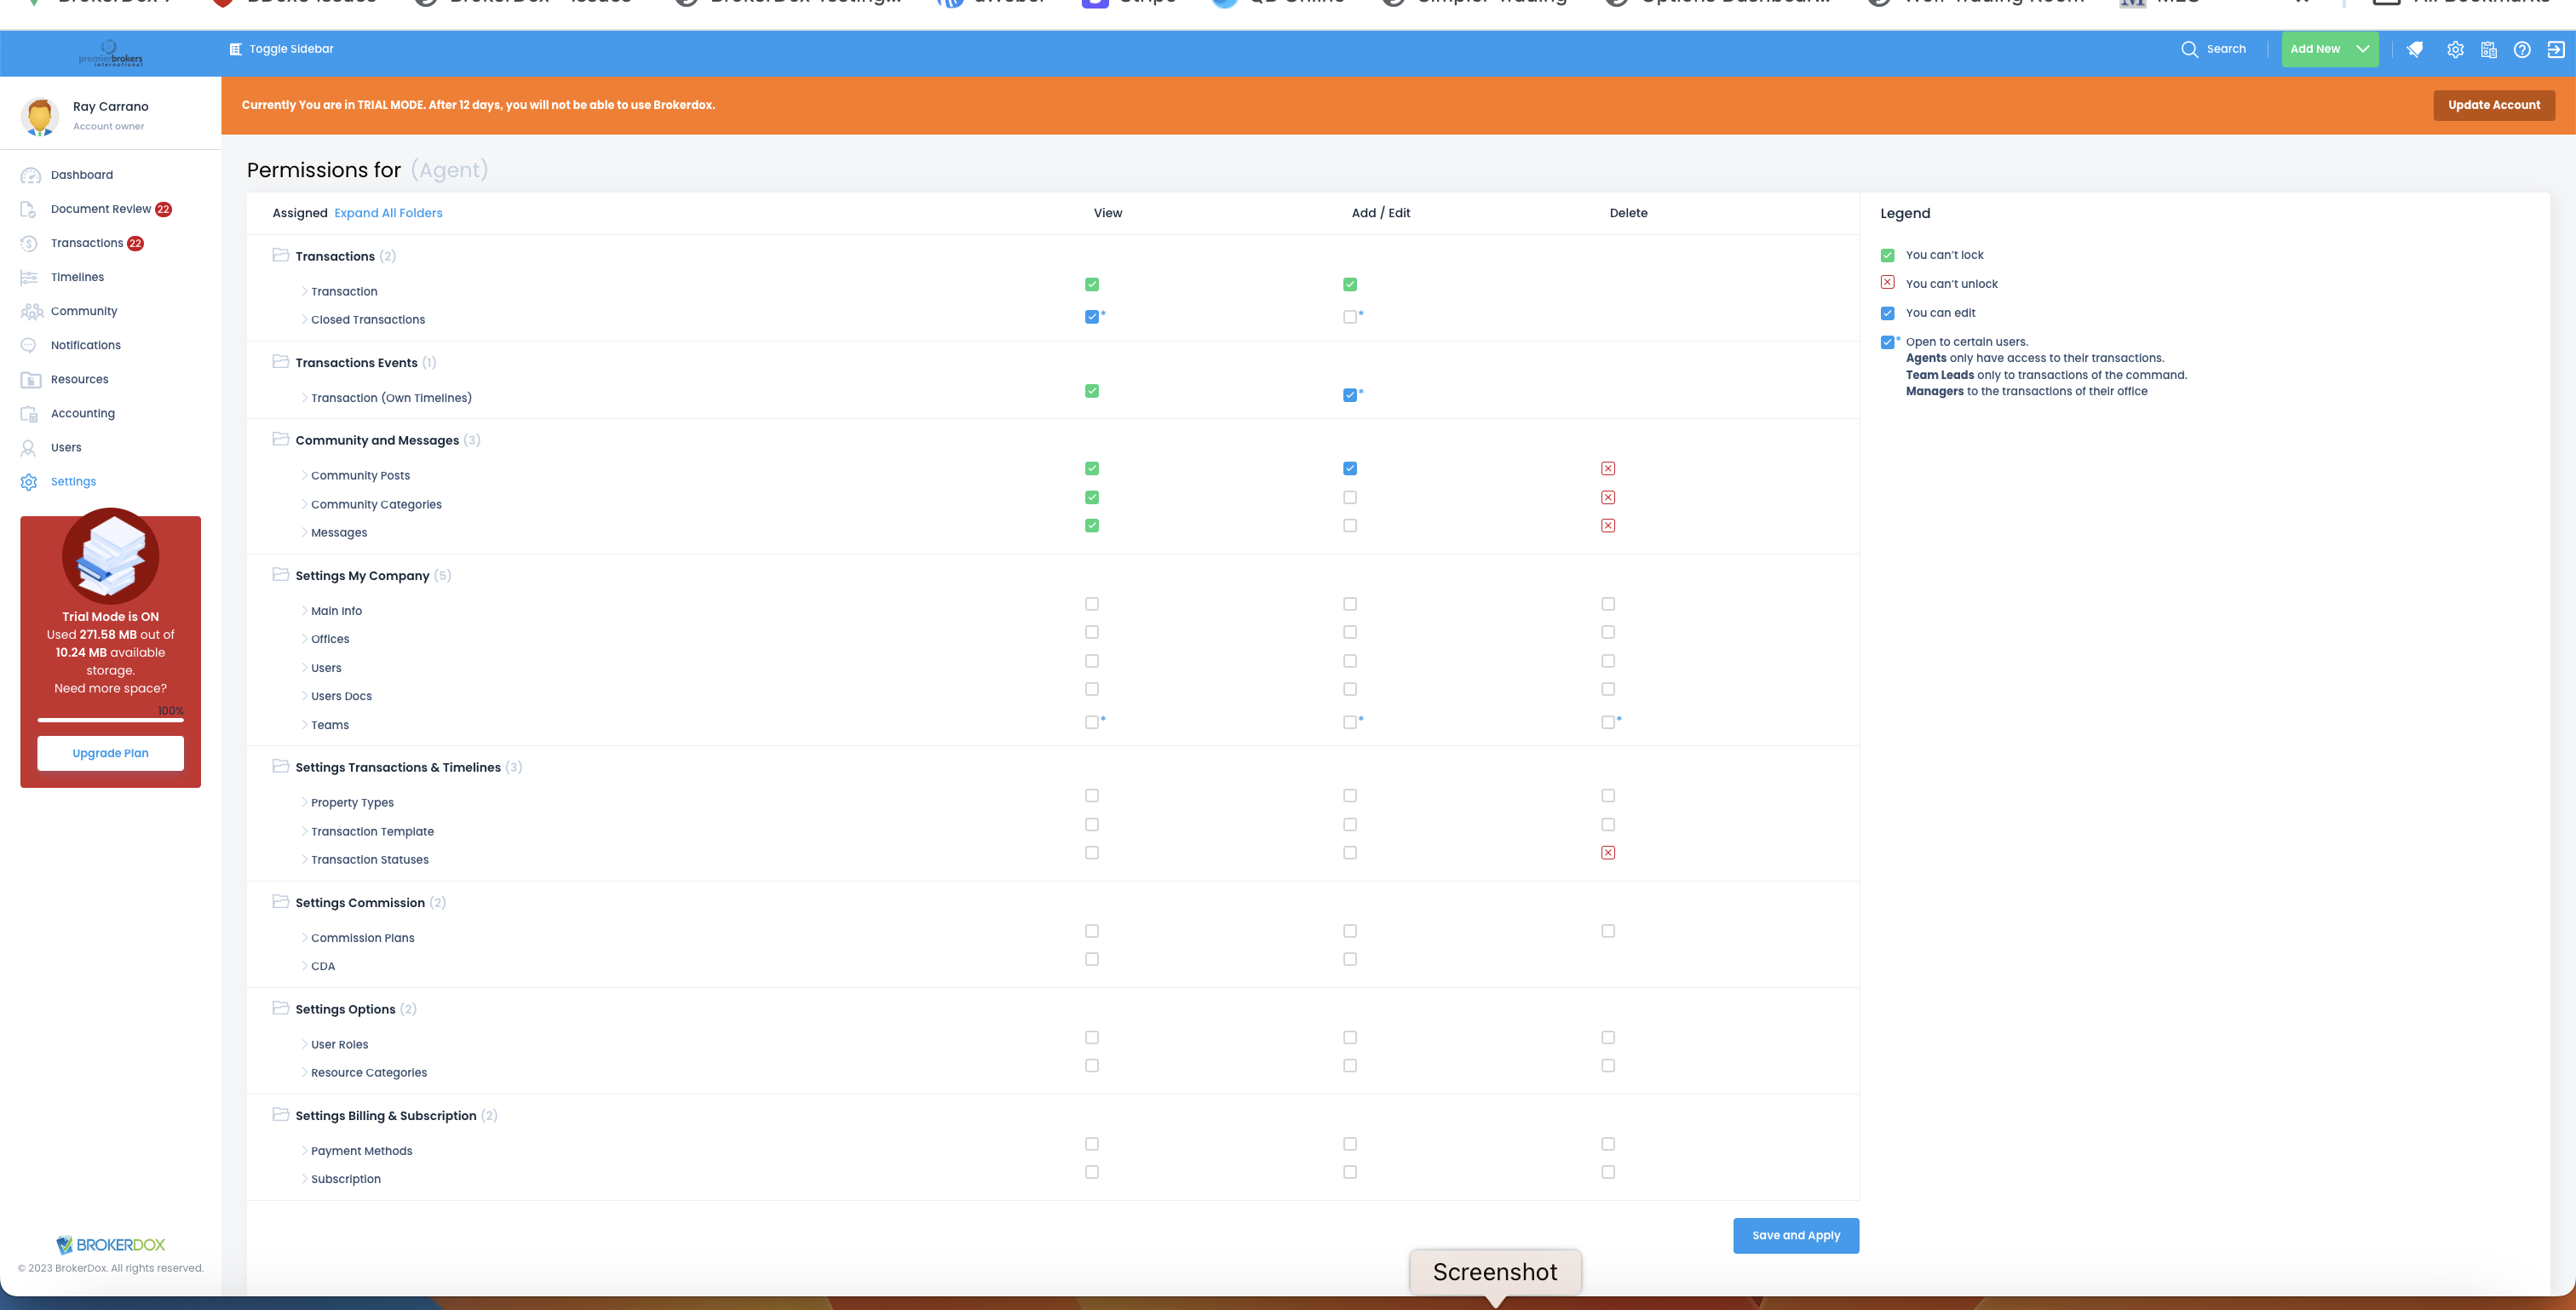Check Commission Plans Delete checkbox
The width and height of the screenshot is (2576, 1310).
[1608, 931]
